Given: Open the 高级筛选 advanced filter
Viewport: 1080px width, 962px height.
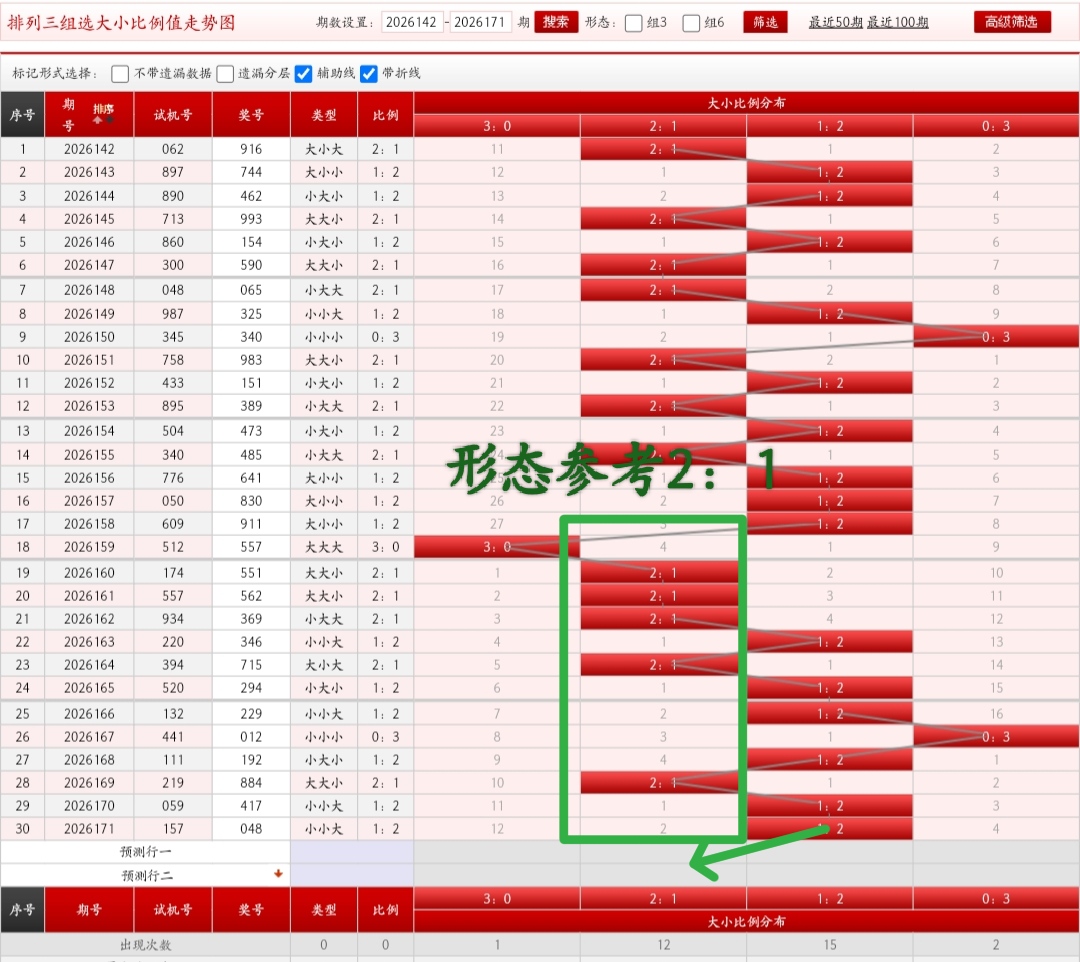Looking at the screenshot, I should point(1012,22).
